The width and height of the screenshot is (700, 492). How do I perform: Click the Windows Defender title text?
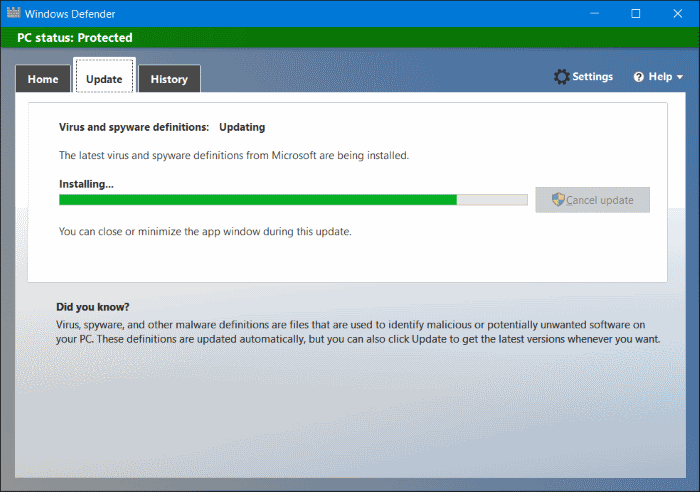70,14
